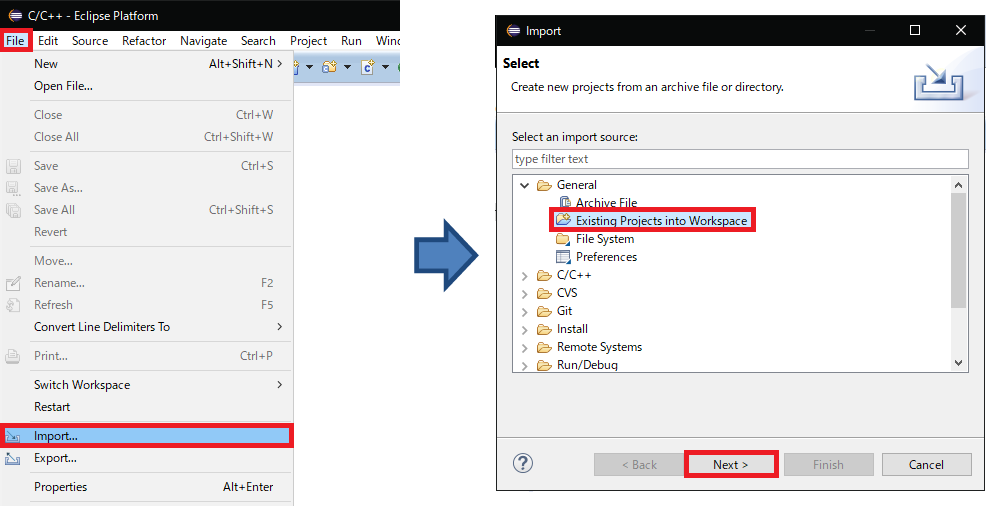
Task: Click the Rename pencil icon in File menu
Action: pos(13,283)
